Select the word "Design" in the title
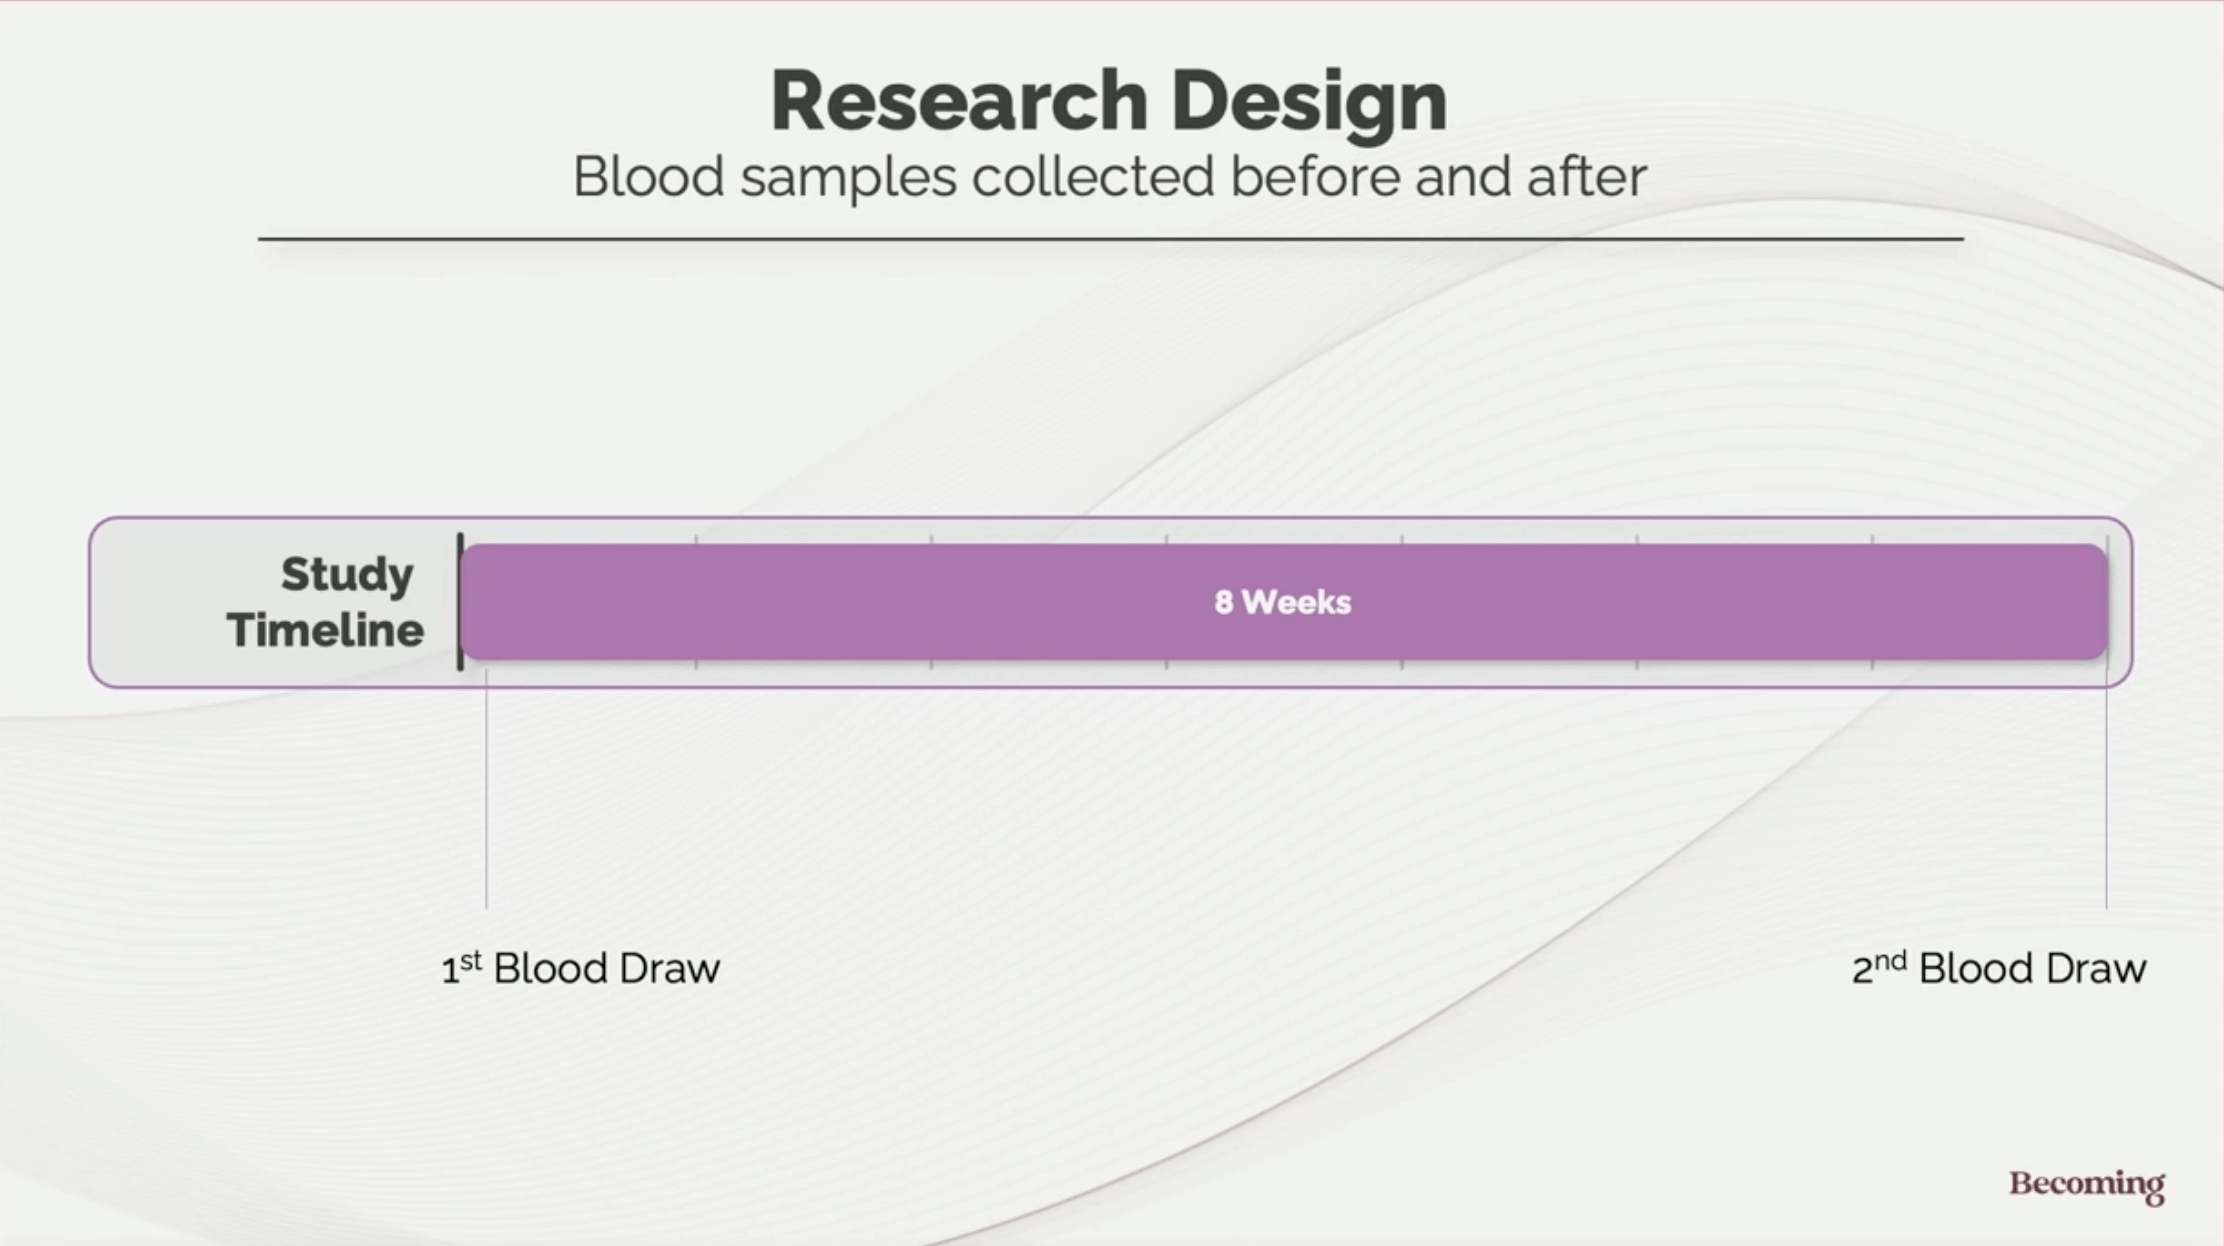The image size is (2224, 1246). point(1308,101)
